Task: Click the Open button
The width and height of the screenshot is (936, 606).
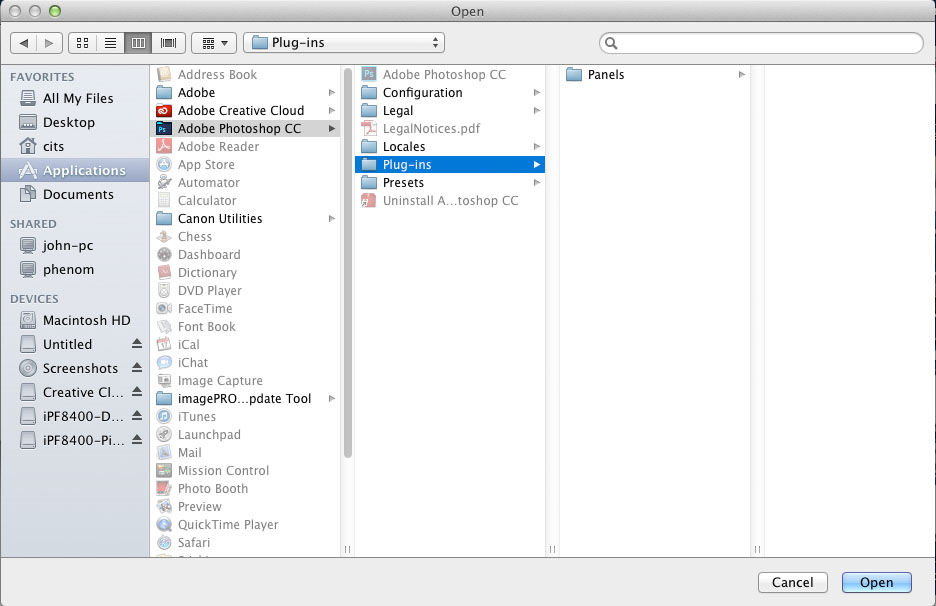Action: tap(876, 582)
